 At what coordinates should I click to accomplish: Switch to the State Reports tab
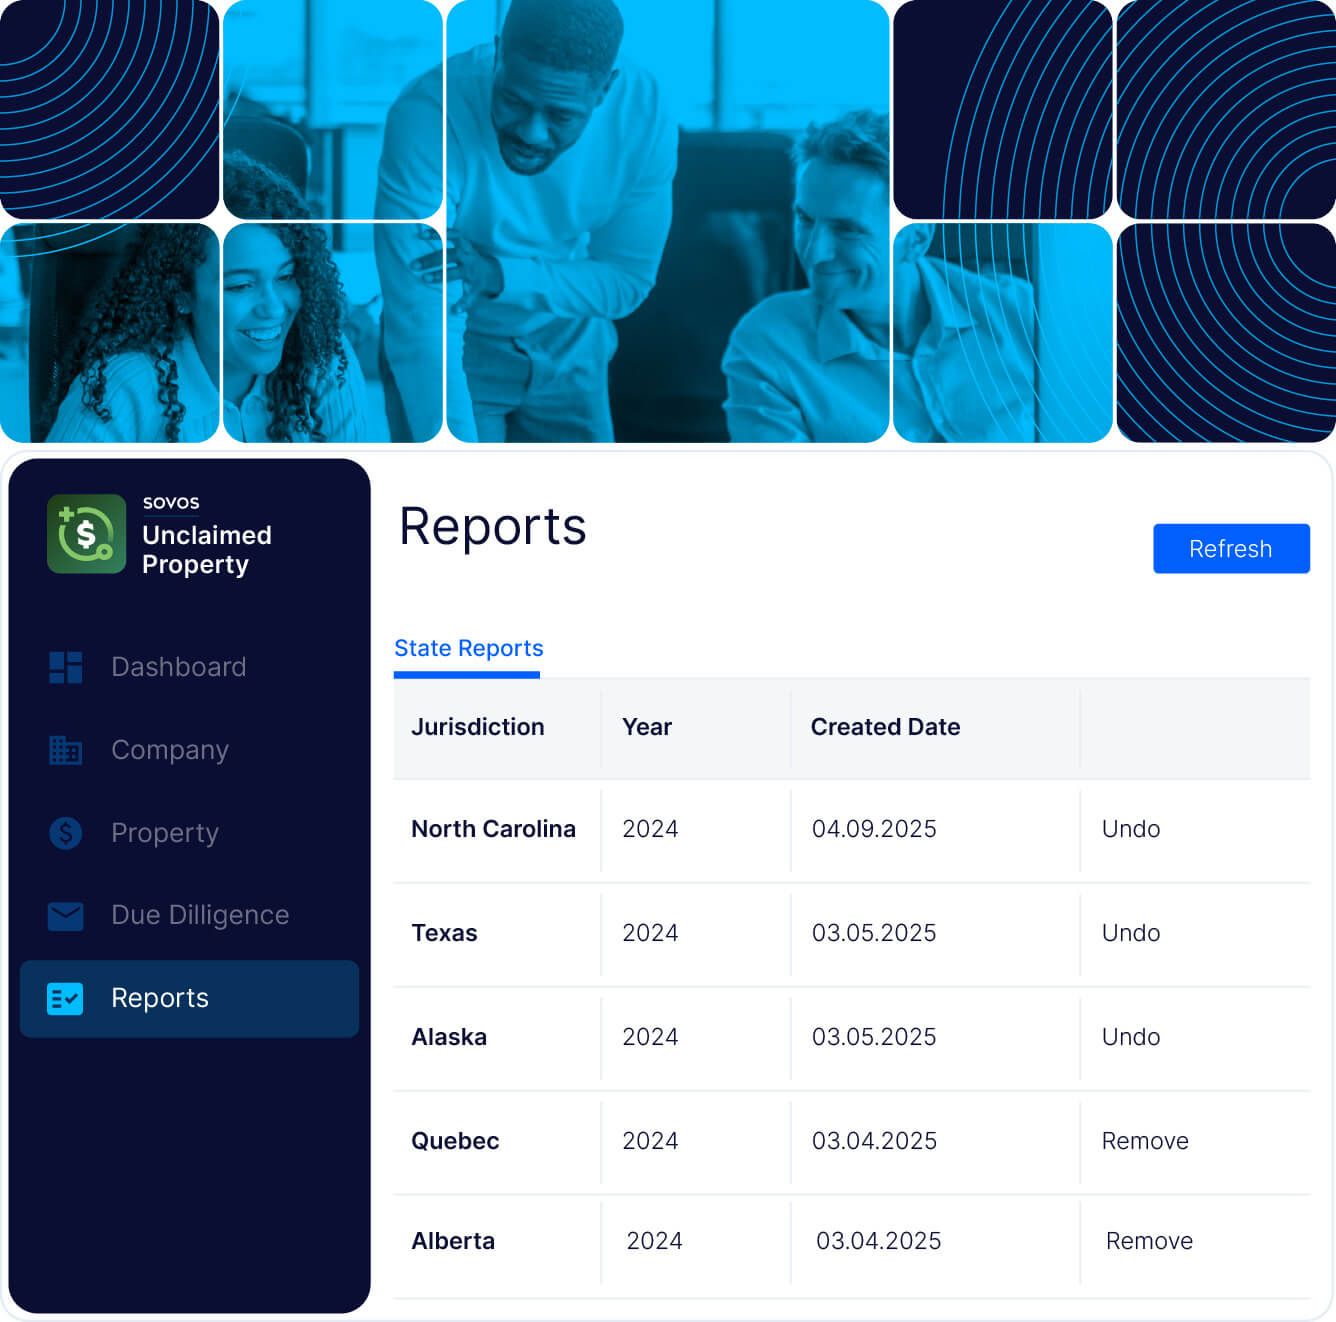468,649
